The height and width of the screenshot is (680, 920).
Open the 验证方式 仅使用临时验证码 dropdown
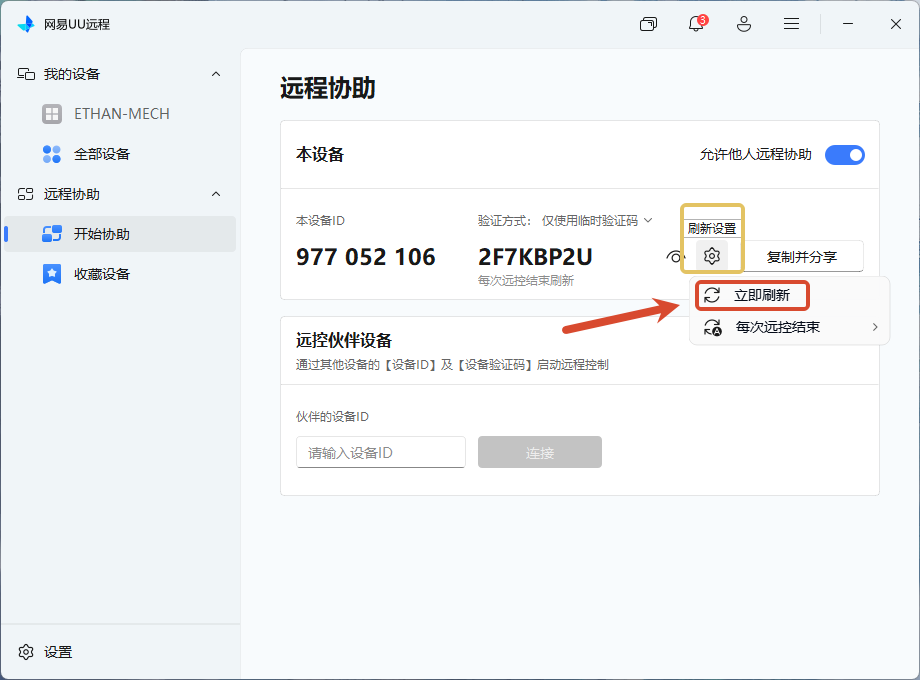[x=597, y=221]
